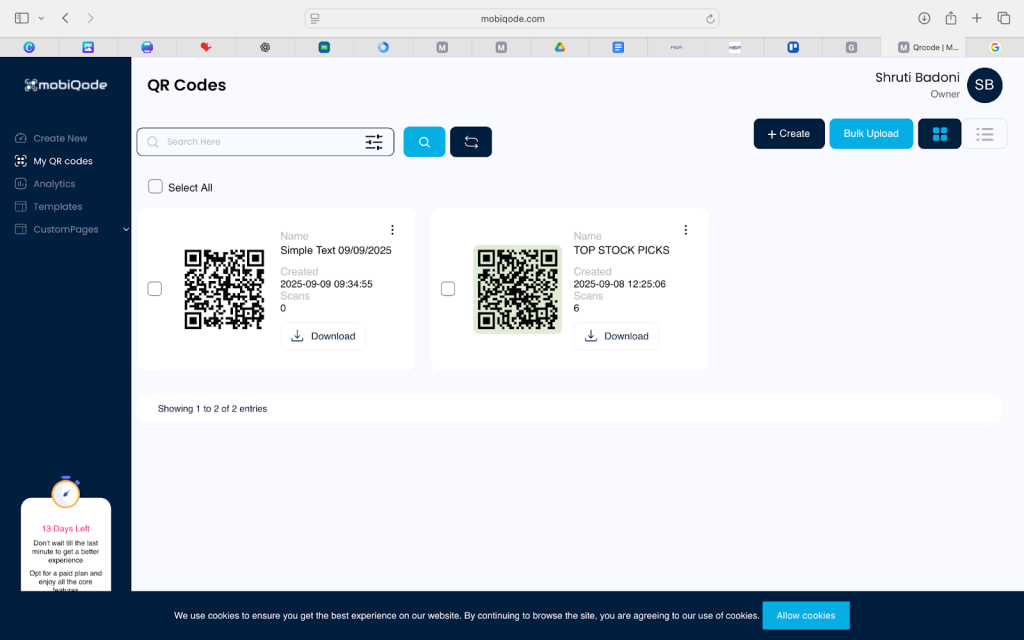Click the name 'TOP STOCK PICKS'
The image size is (1024, 640).
click(621, 250)
